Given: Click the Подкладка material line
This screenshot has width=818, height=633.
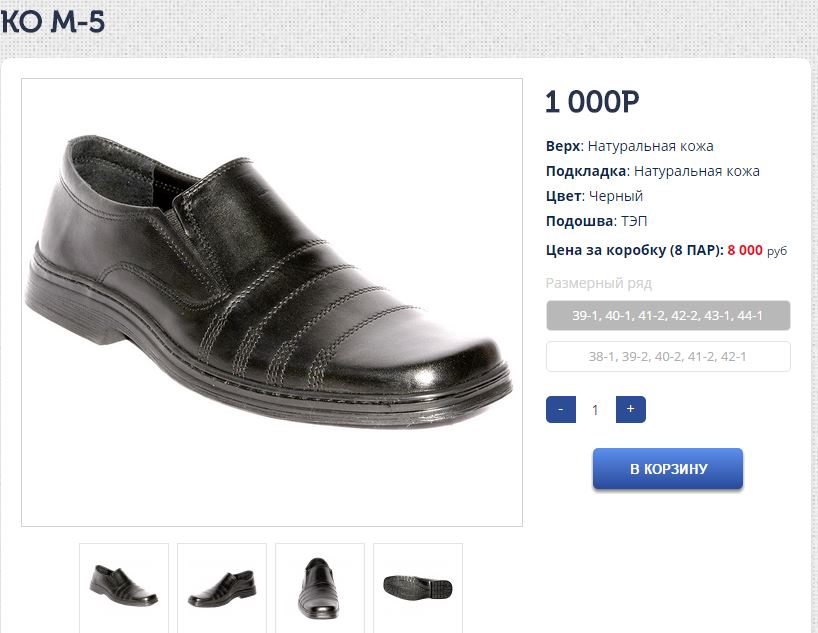Looking at the screenshot, I should tap(653, 171).
